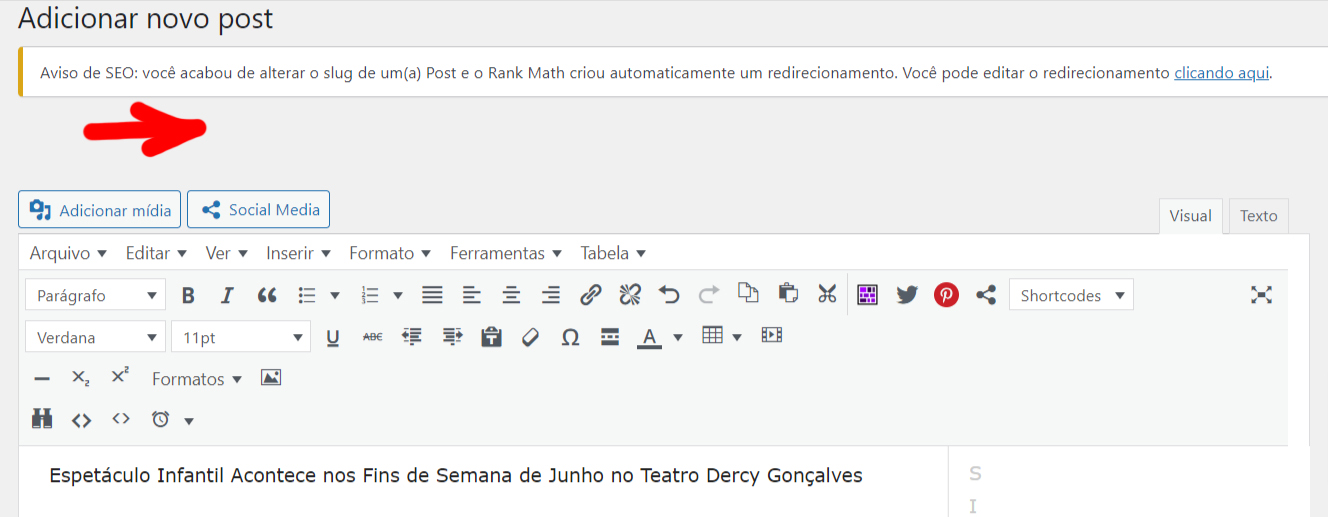Switch to the Texto editor tab

(1258, 216)
